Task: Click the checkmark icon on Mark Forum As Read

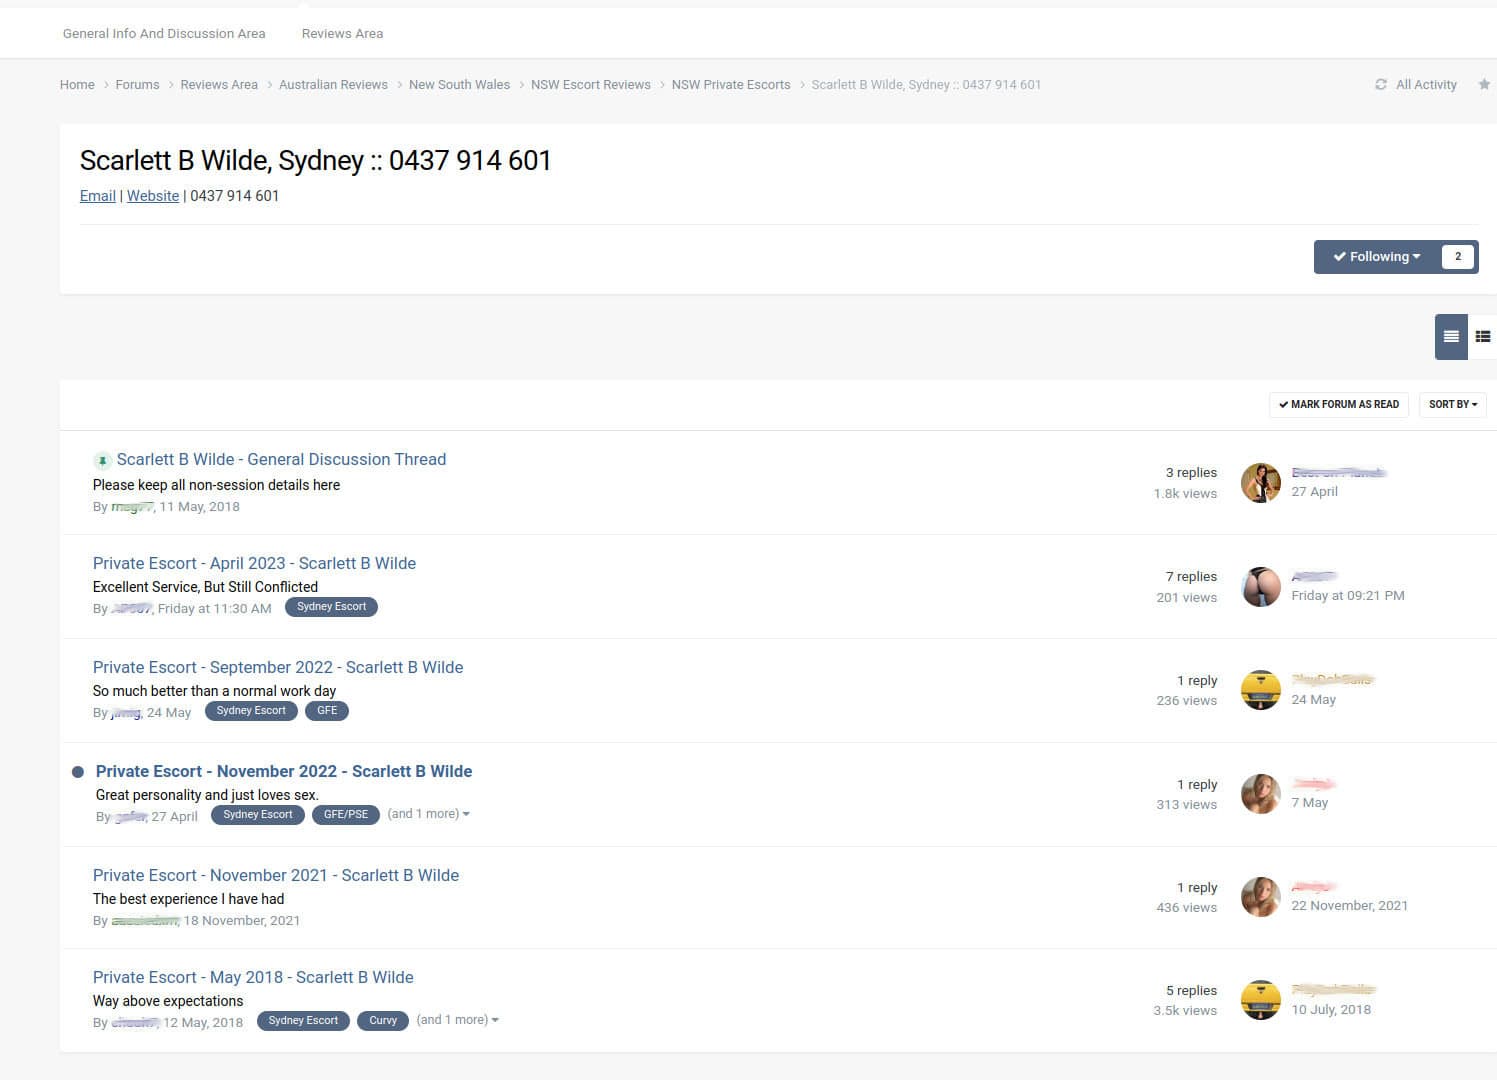Action: (1284, 404)
